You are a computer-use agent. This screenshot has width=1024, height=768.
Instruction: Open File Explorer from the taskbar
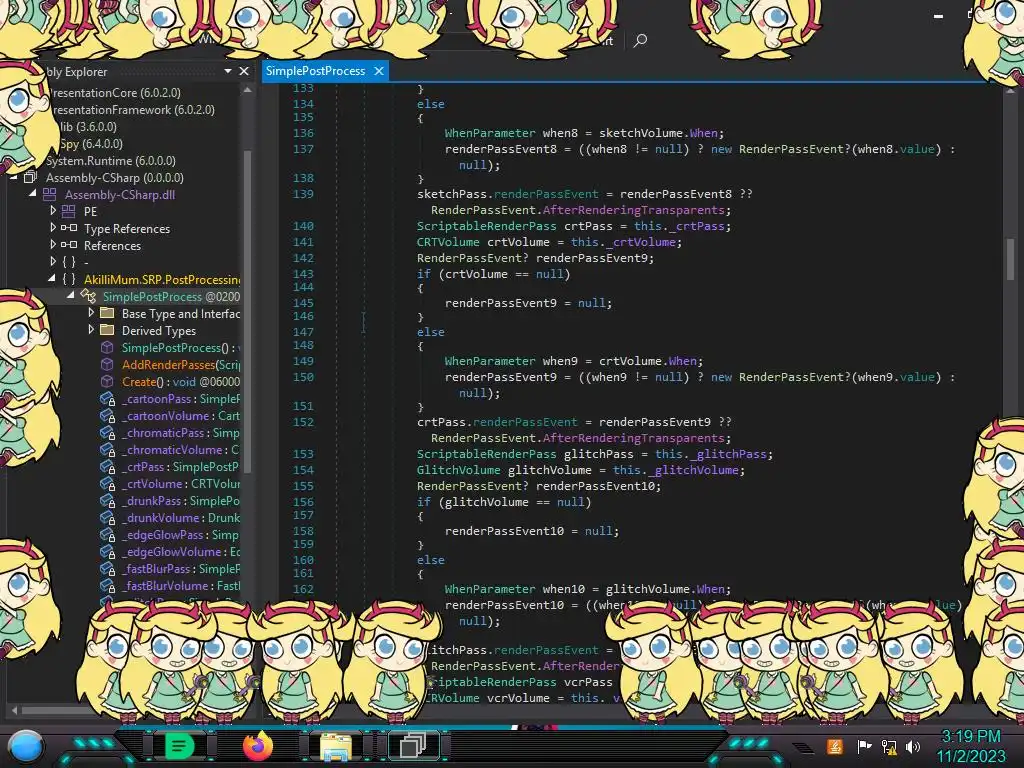pyautogui.click(x=336, y=746)
